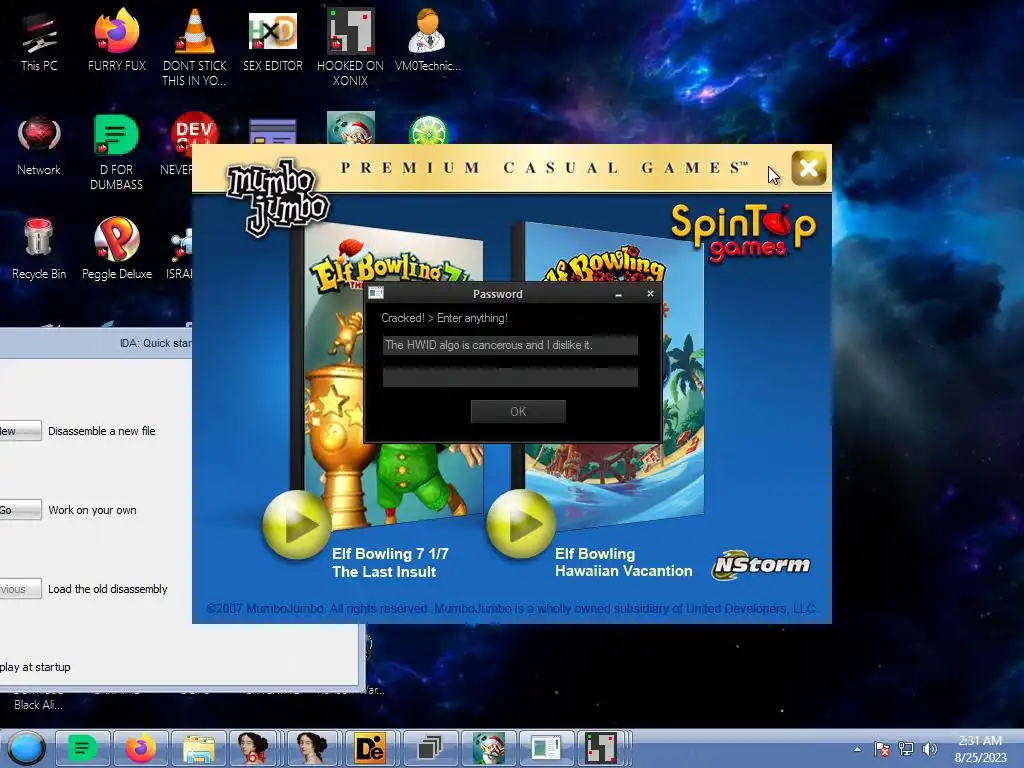1024x768 pixels.
Task: Click New to disassemble a new file in IDA
Action: (x=20, y=431)
